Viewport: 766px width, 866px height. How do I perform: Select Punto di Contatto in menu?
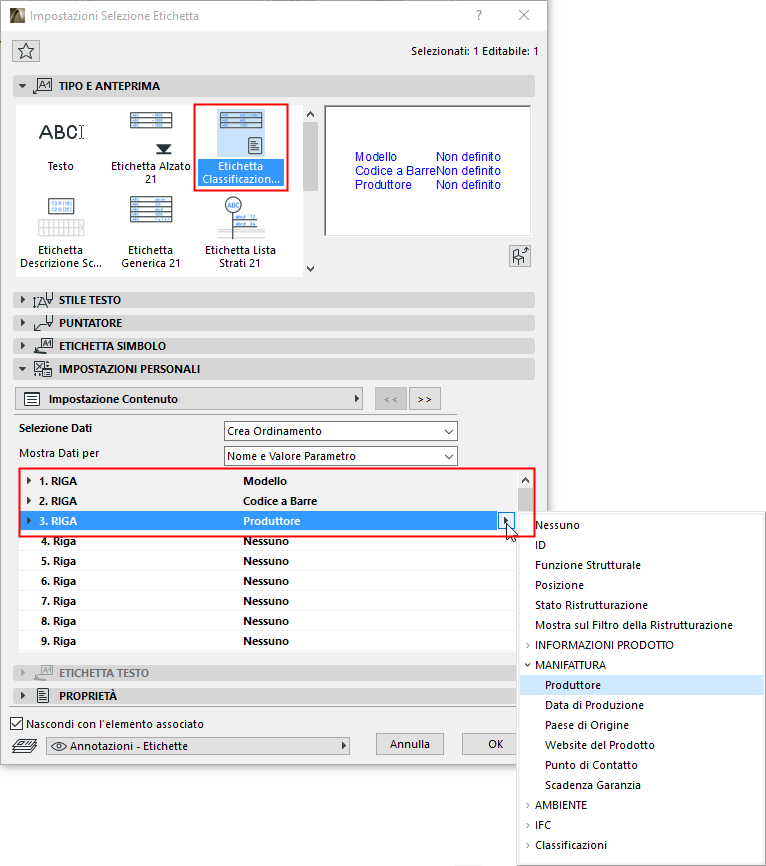tap(641, 765)
